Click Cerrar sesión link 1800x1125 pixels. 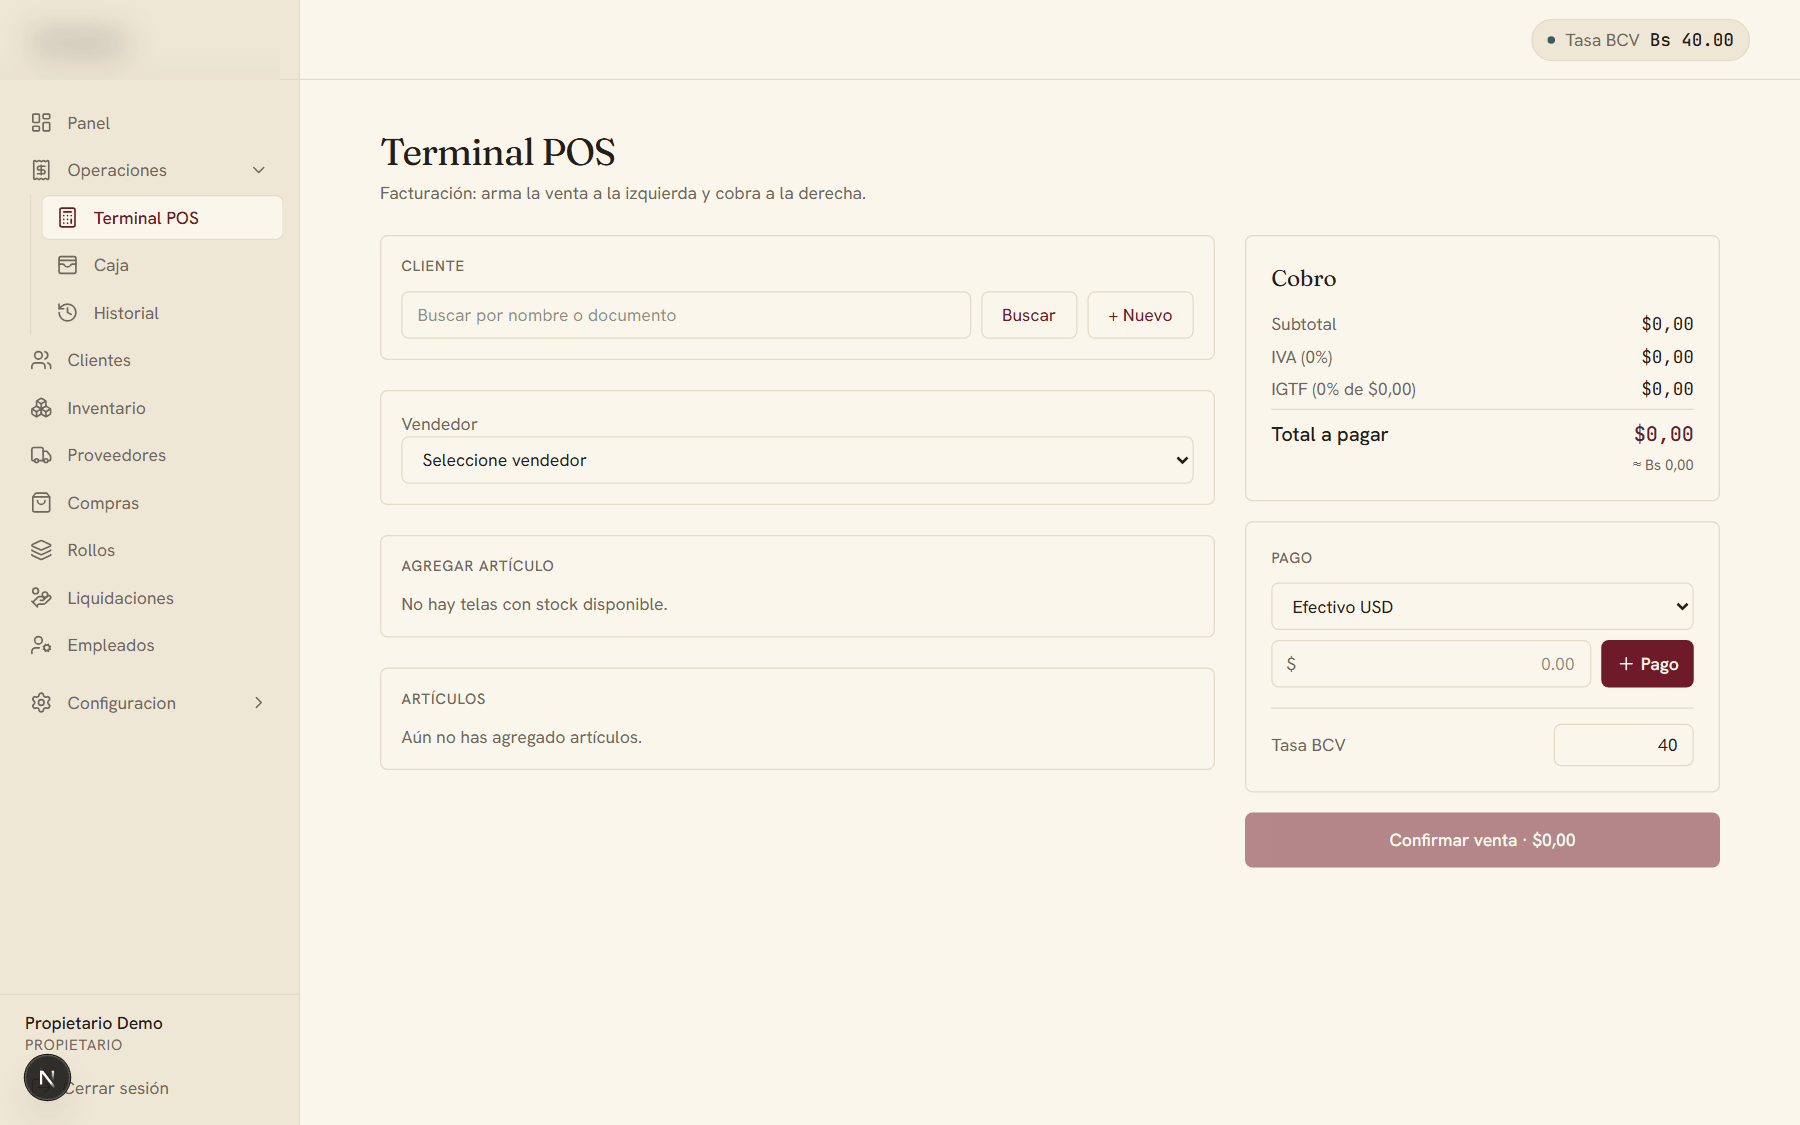pos(117,1088)
